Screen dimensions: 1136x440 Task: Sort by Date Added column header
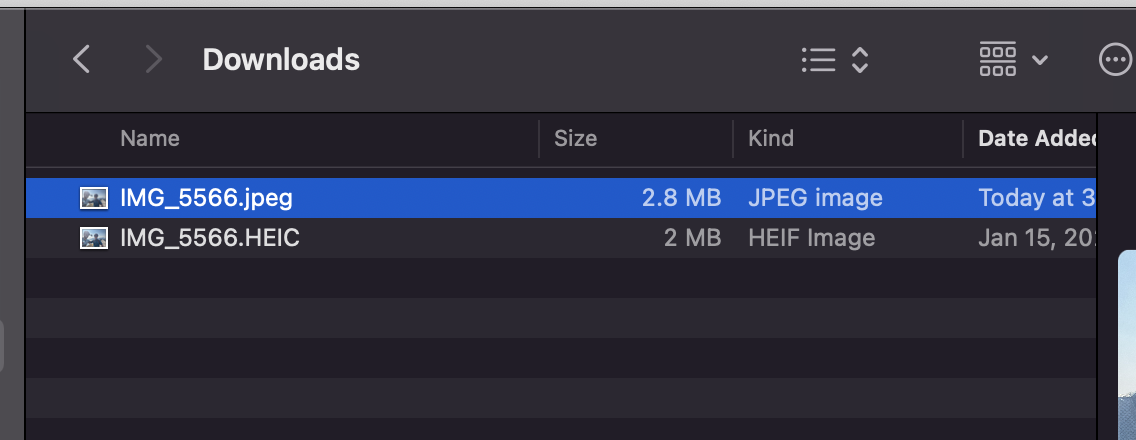pos(1037,138)
